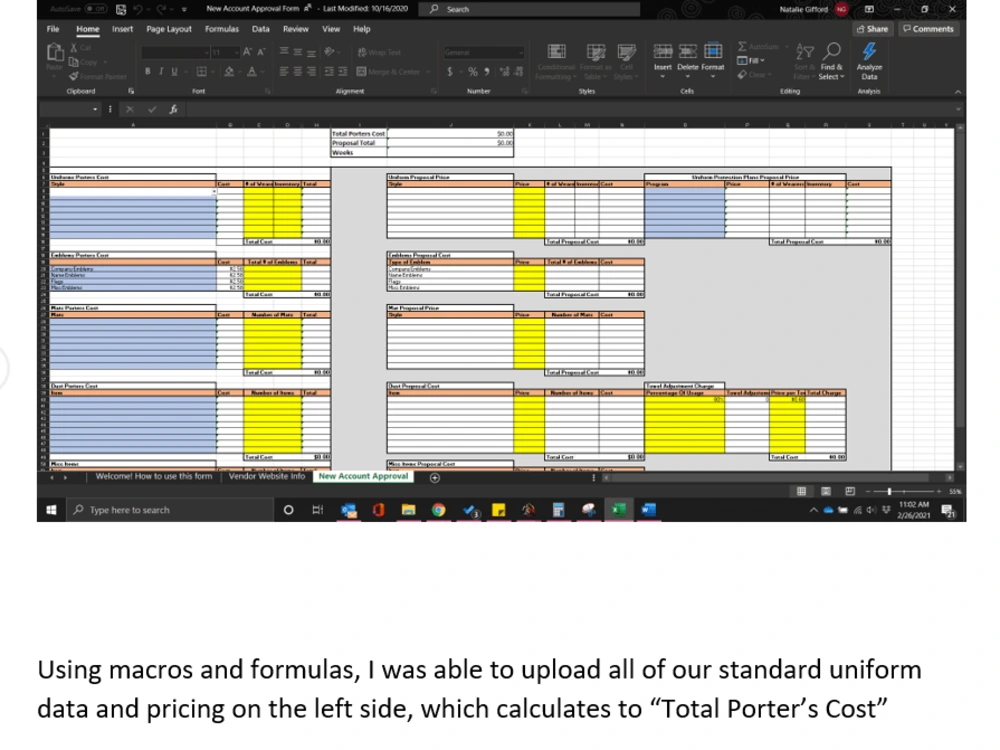Click the Help tab

(362, 29)
